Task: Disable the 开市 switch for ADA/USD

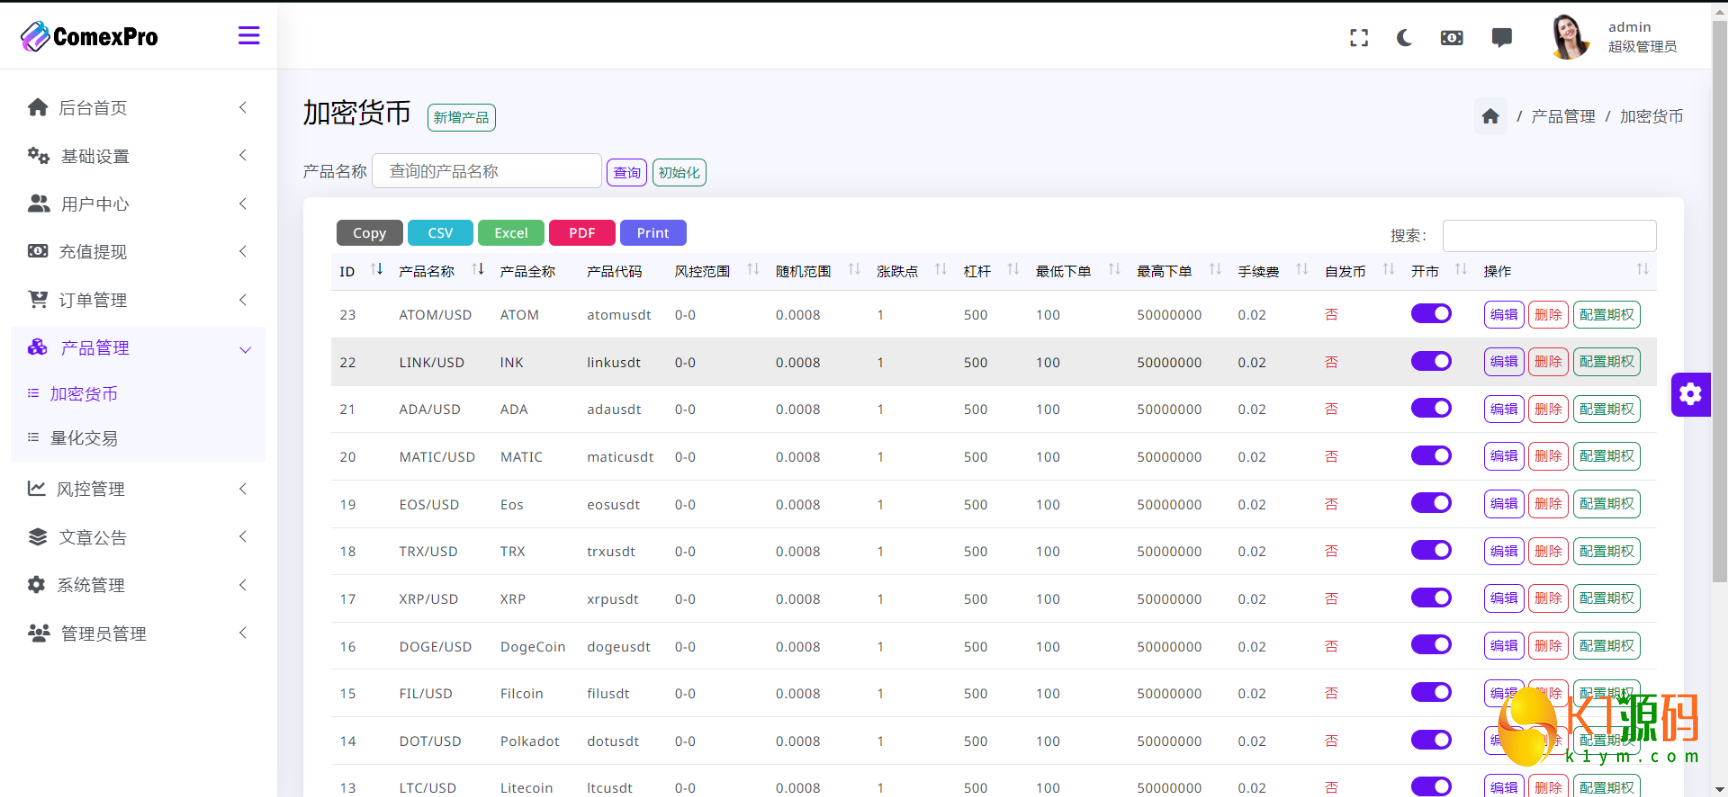Action: click(1430, 408)
